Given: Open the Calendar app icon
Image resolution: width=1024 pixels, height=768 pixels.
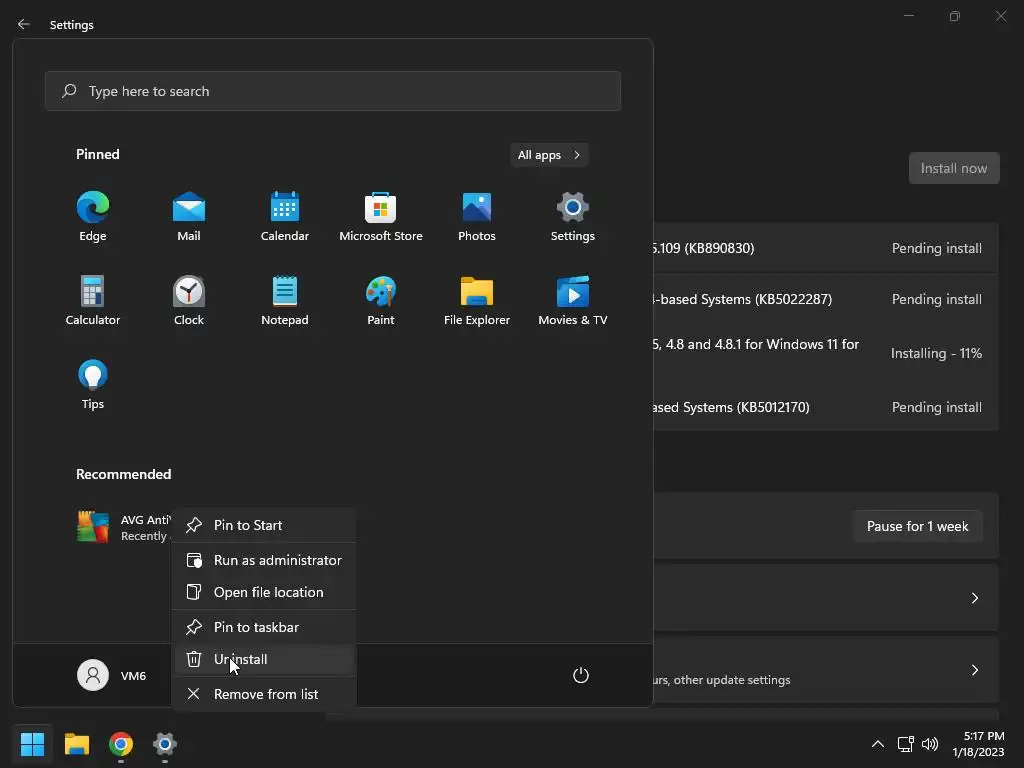Looking at the screenshot, I should pos(285,216).
